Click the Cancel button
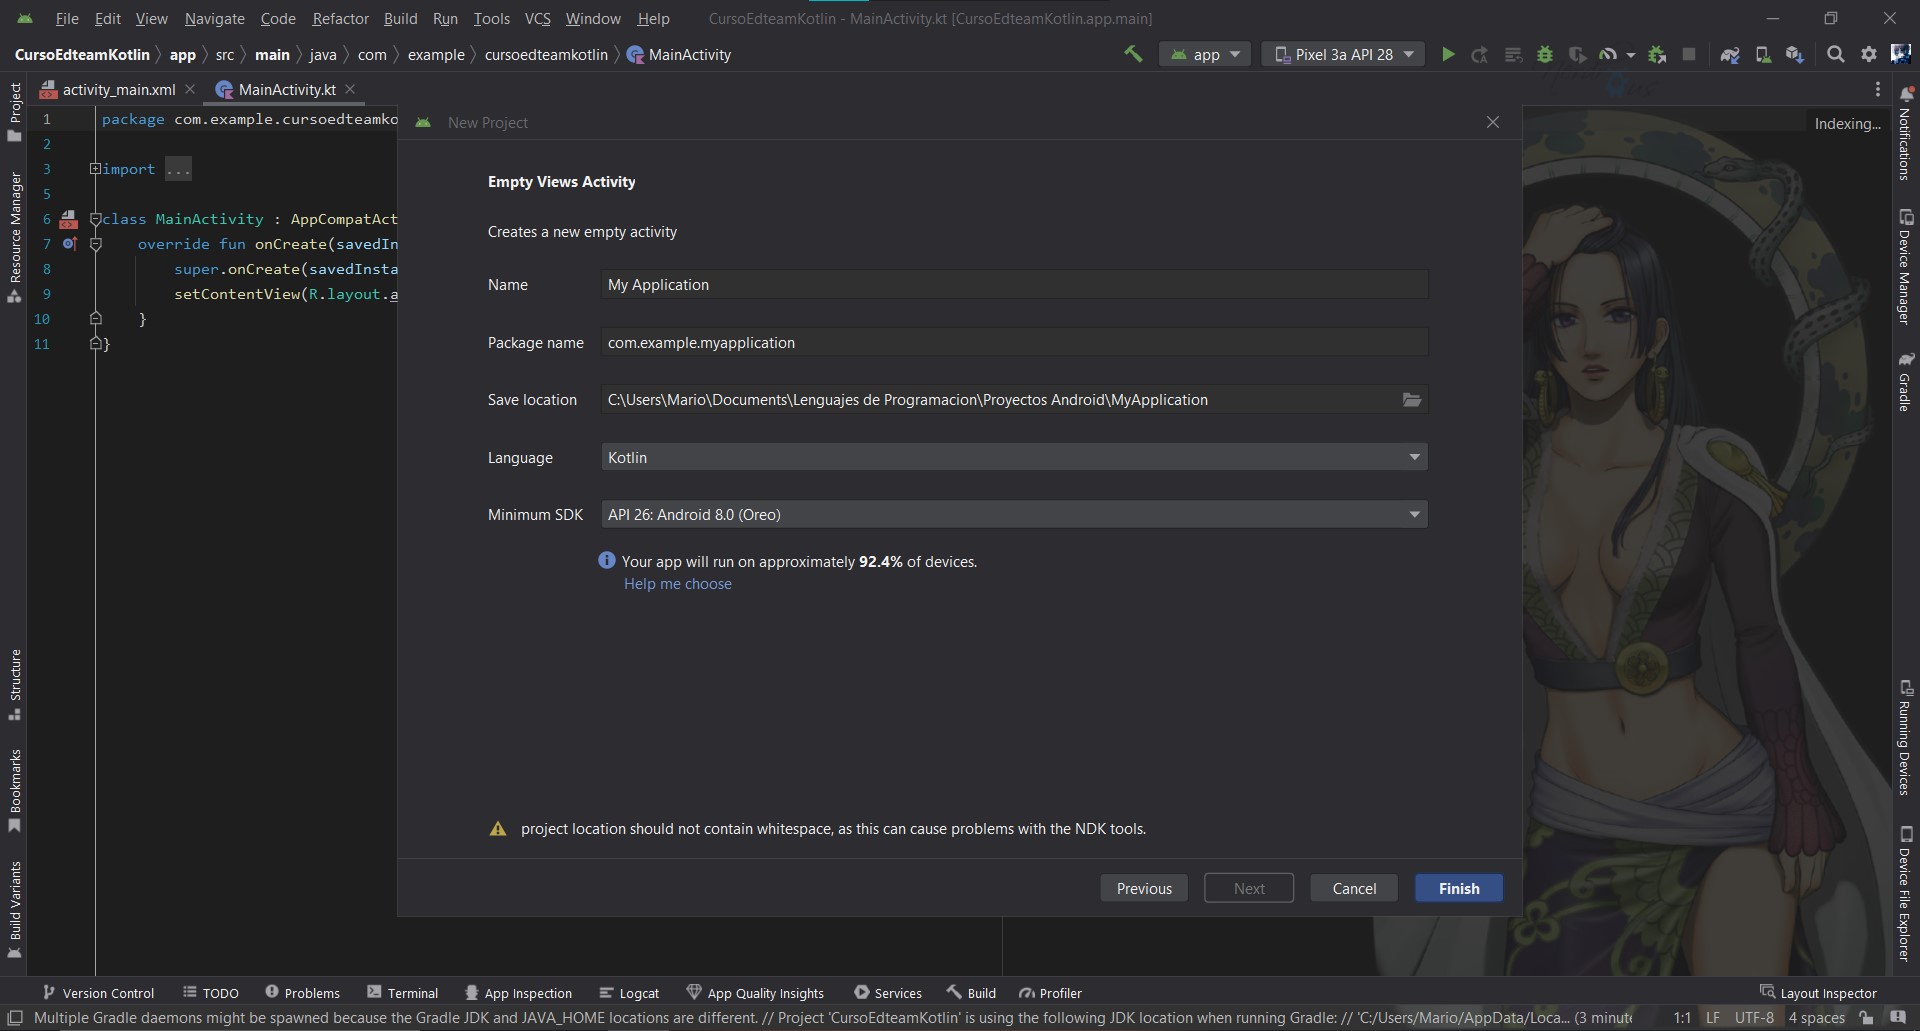 [1354, 888]
